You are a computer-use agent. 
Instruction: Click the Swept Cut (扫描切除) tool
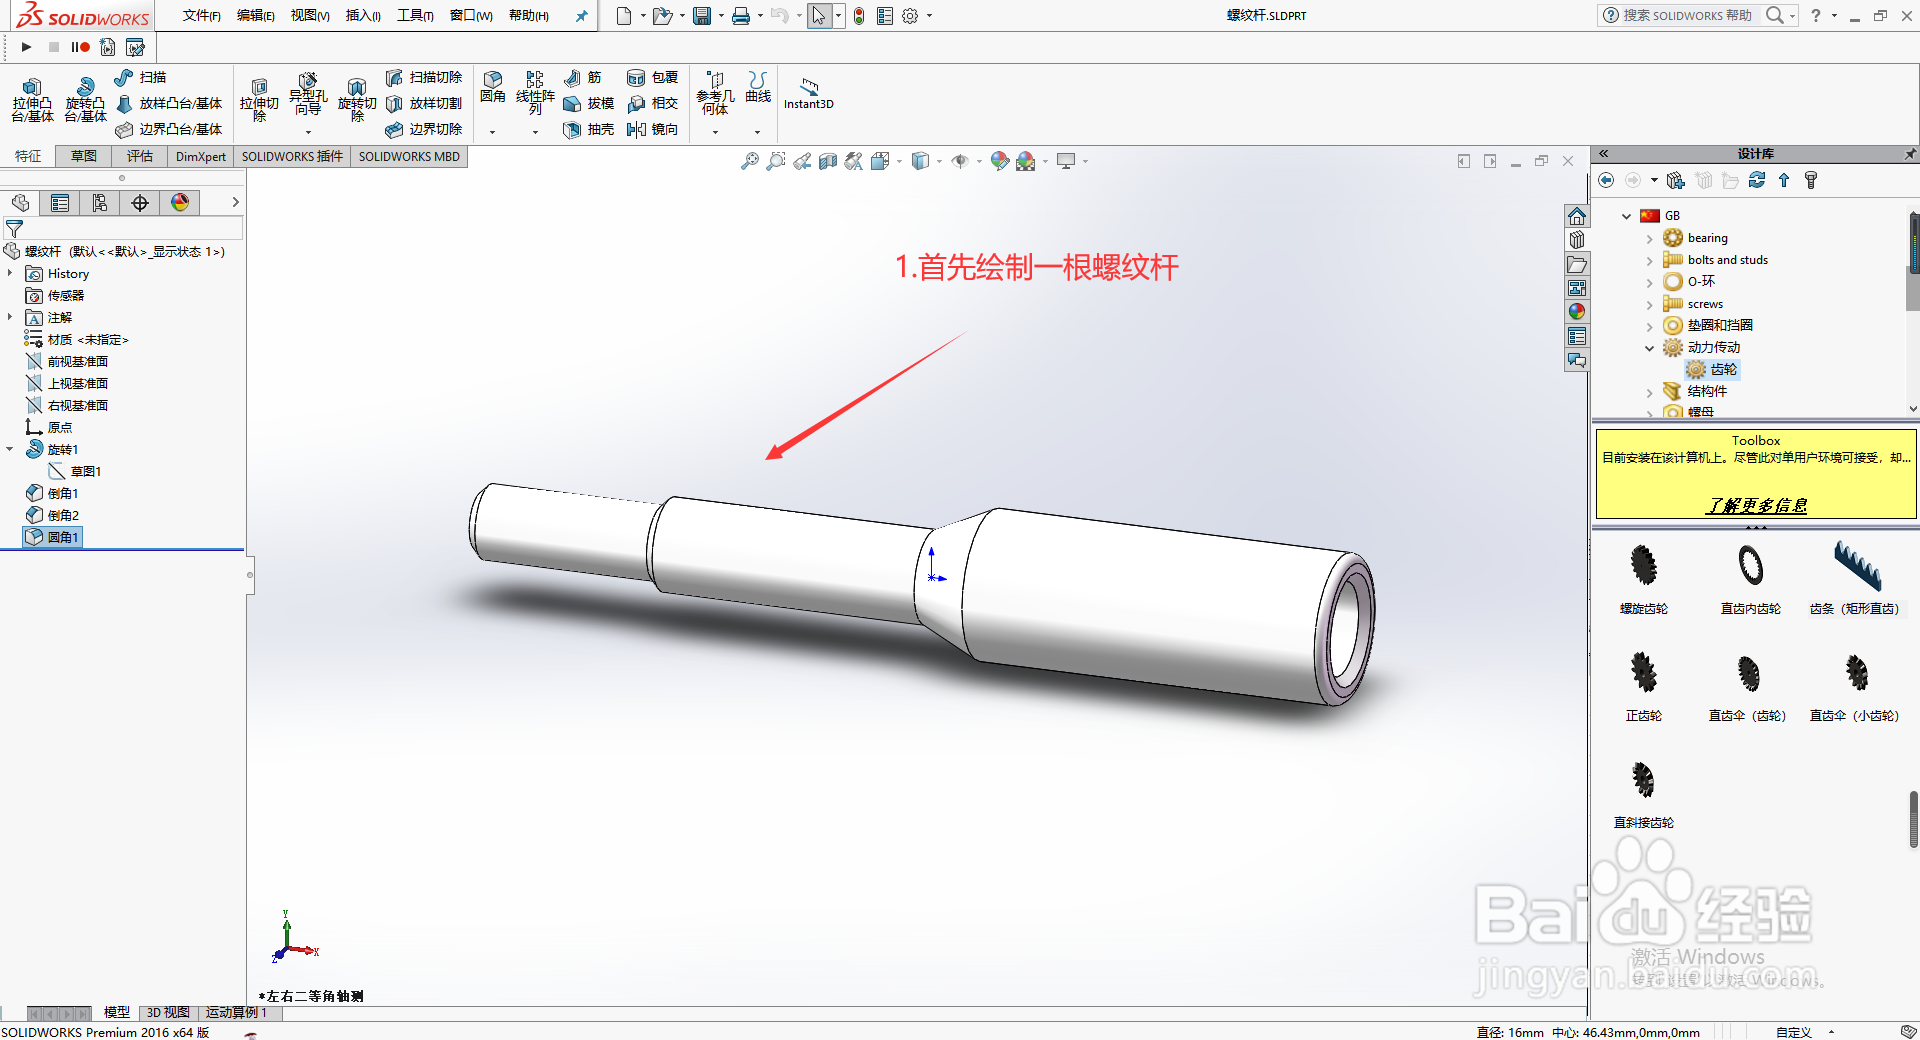424,77
